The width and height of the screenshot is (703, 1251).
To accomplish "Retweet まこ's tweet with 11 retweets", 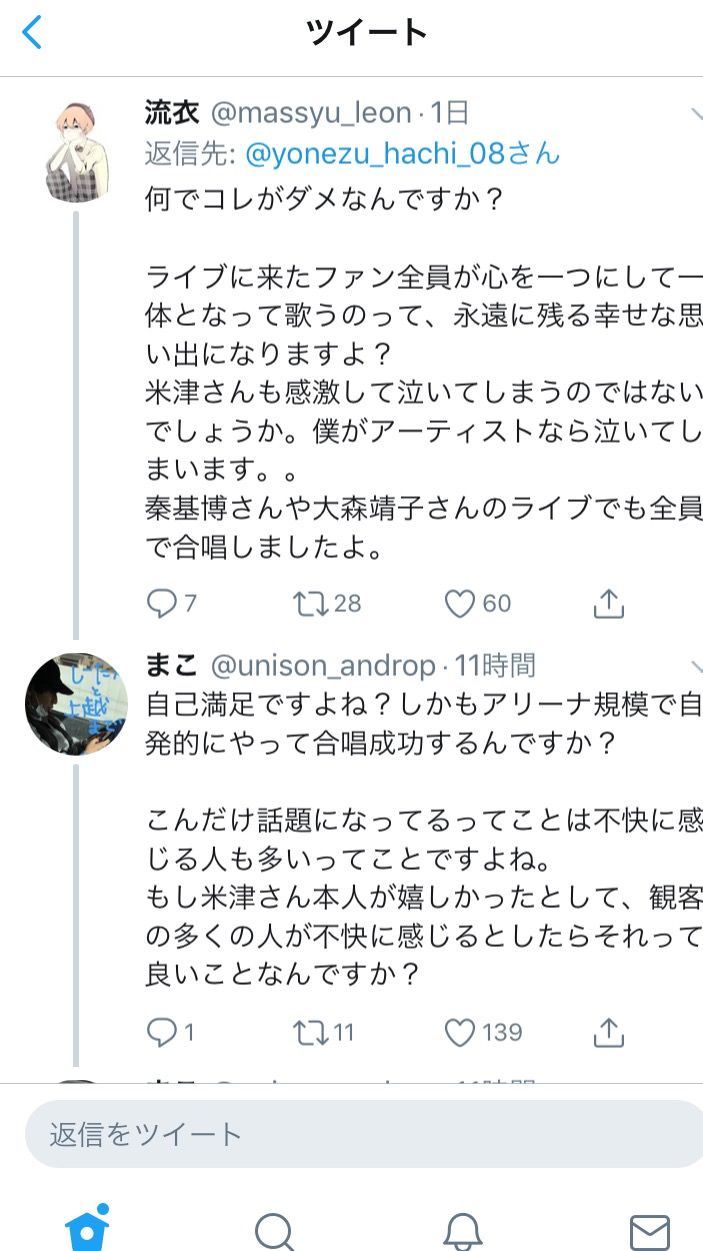I will point(309,1032).
